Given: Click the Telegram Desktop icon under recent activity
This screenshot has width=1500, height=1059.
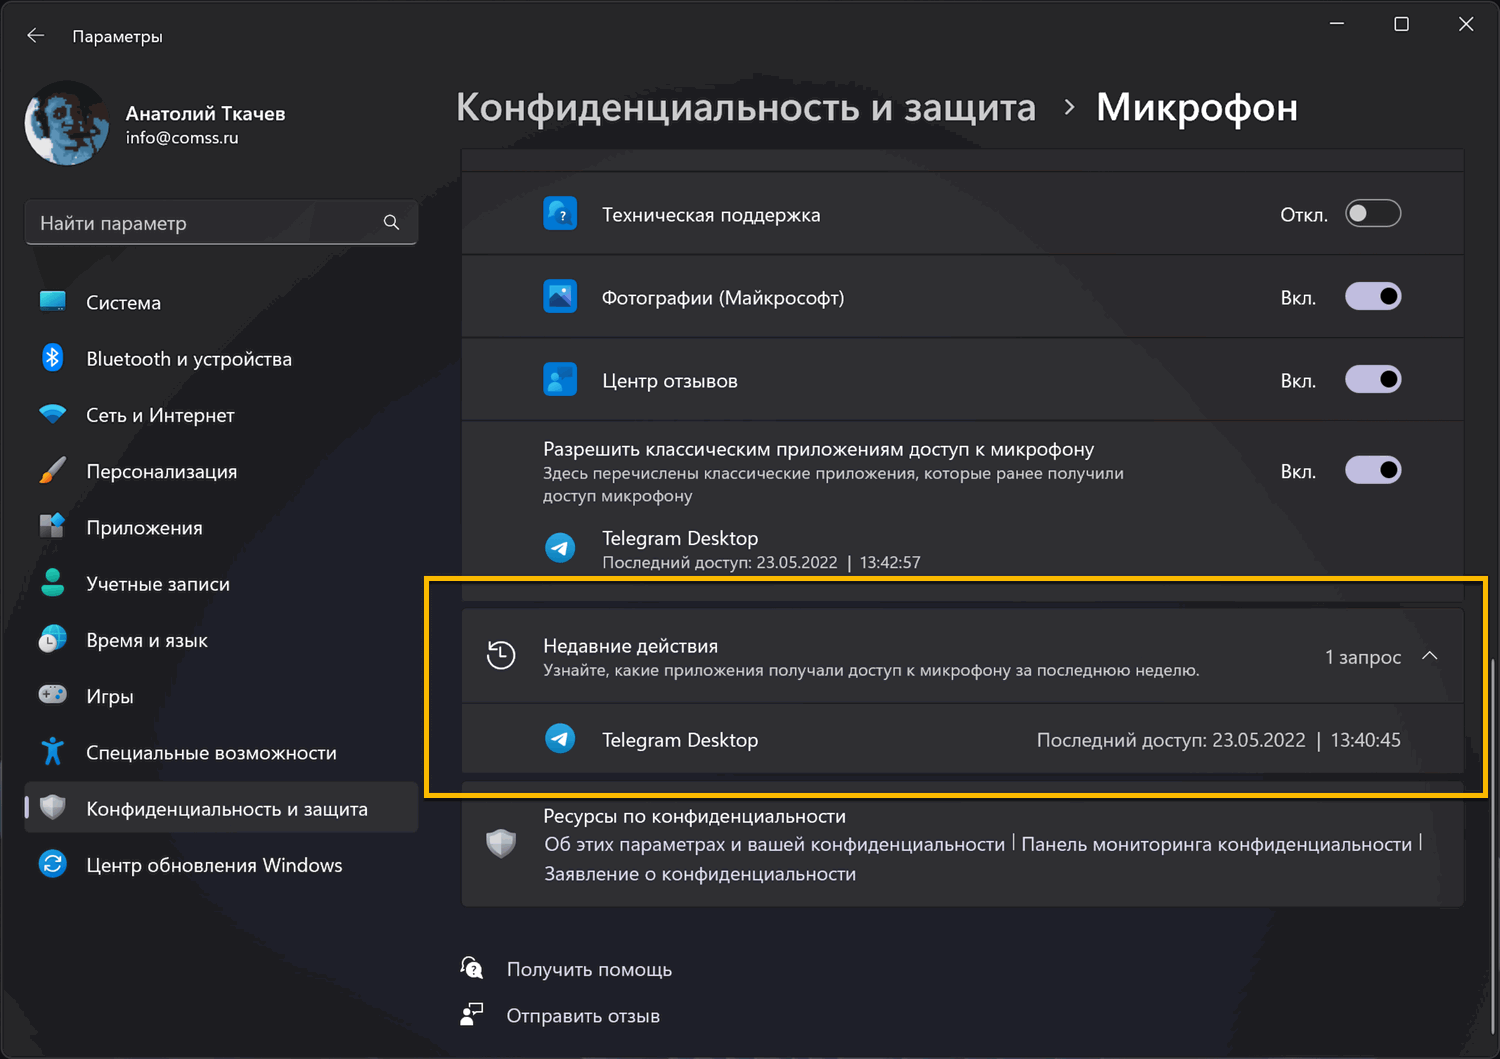Looking at the screenshot, I should 560,739.
